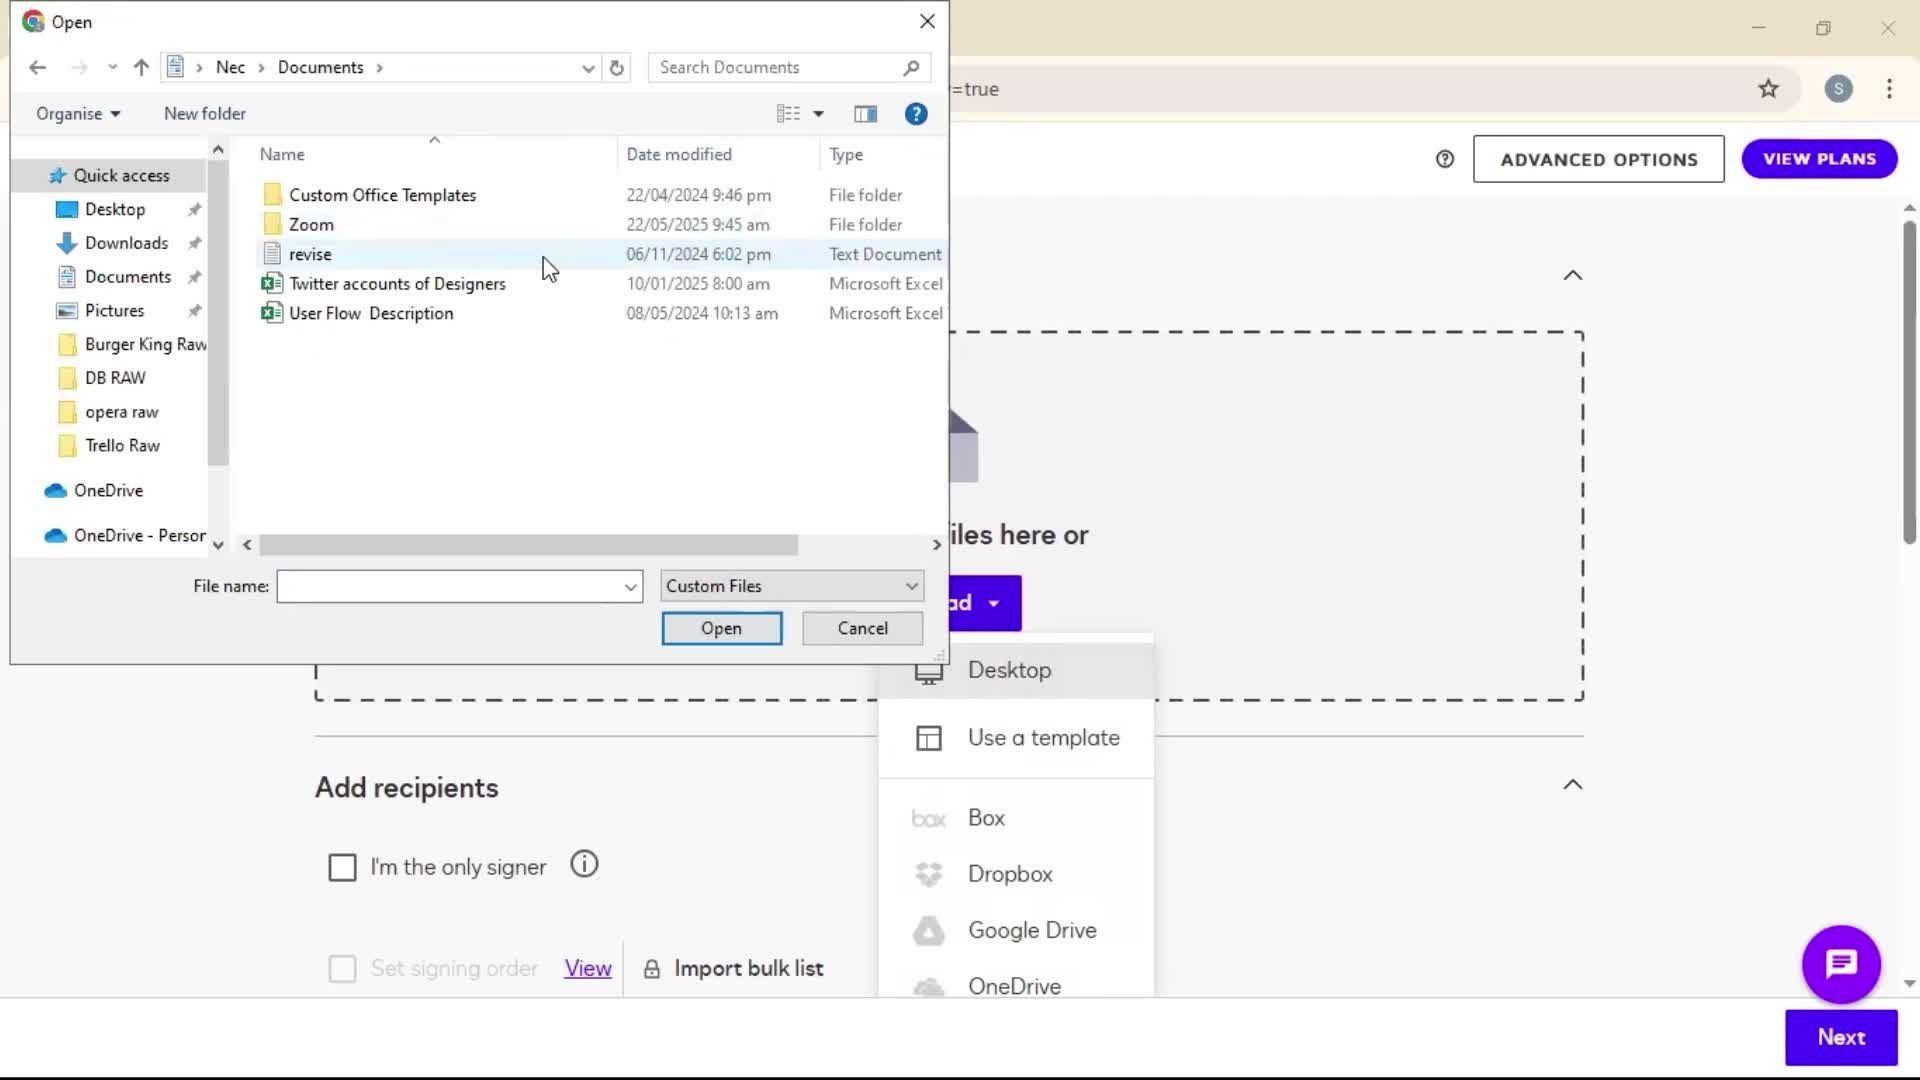
Task: Open info icon beside only signer
Action: [x=584, y=864]
